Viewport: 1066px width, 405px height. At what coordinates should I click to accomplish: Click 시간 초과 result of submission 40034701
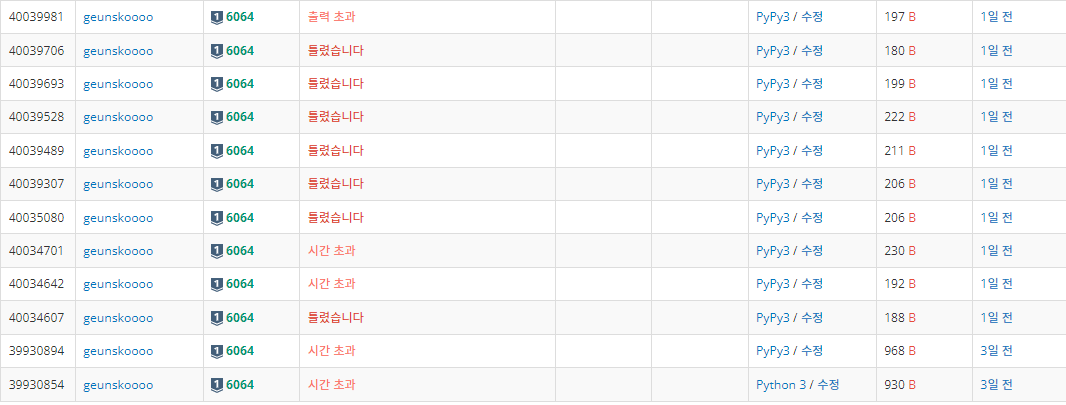[x=331, y=251]
